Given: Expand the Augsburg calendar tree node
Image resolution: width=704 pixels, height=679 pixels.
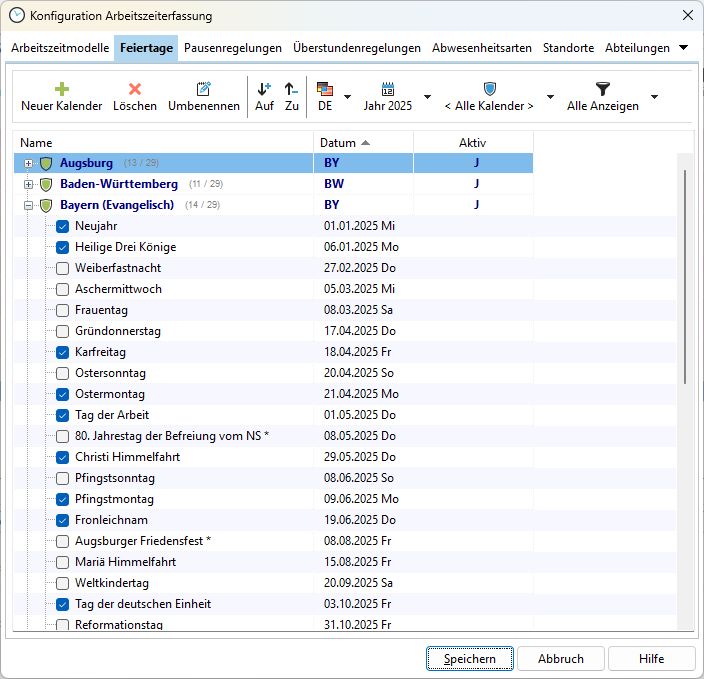Looking at the screenshot, I should pos(29,163).
